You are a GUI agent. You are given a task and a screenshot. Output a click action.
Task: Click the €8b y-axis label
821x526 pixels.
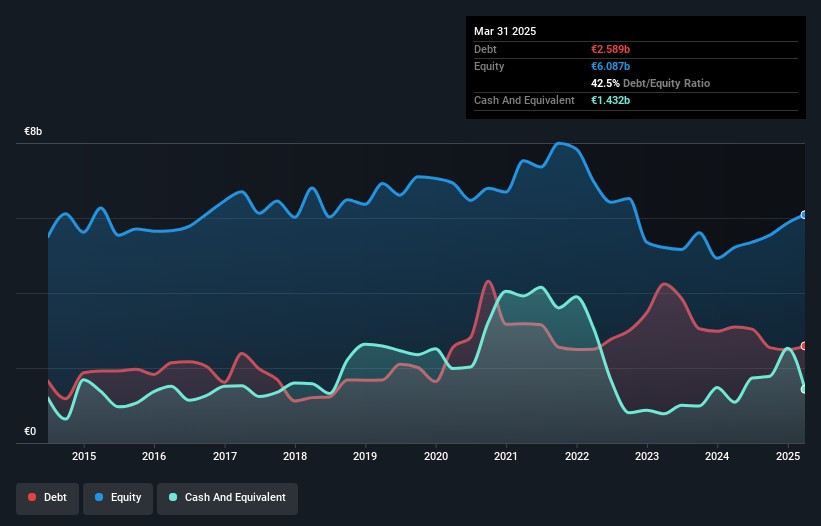[x=33, y=132]
